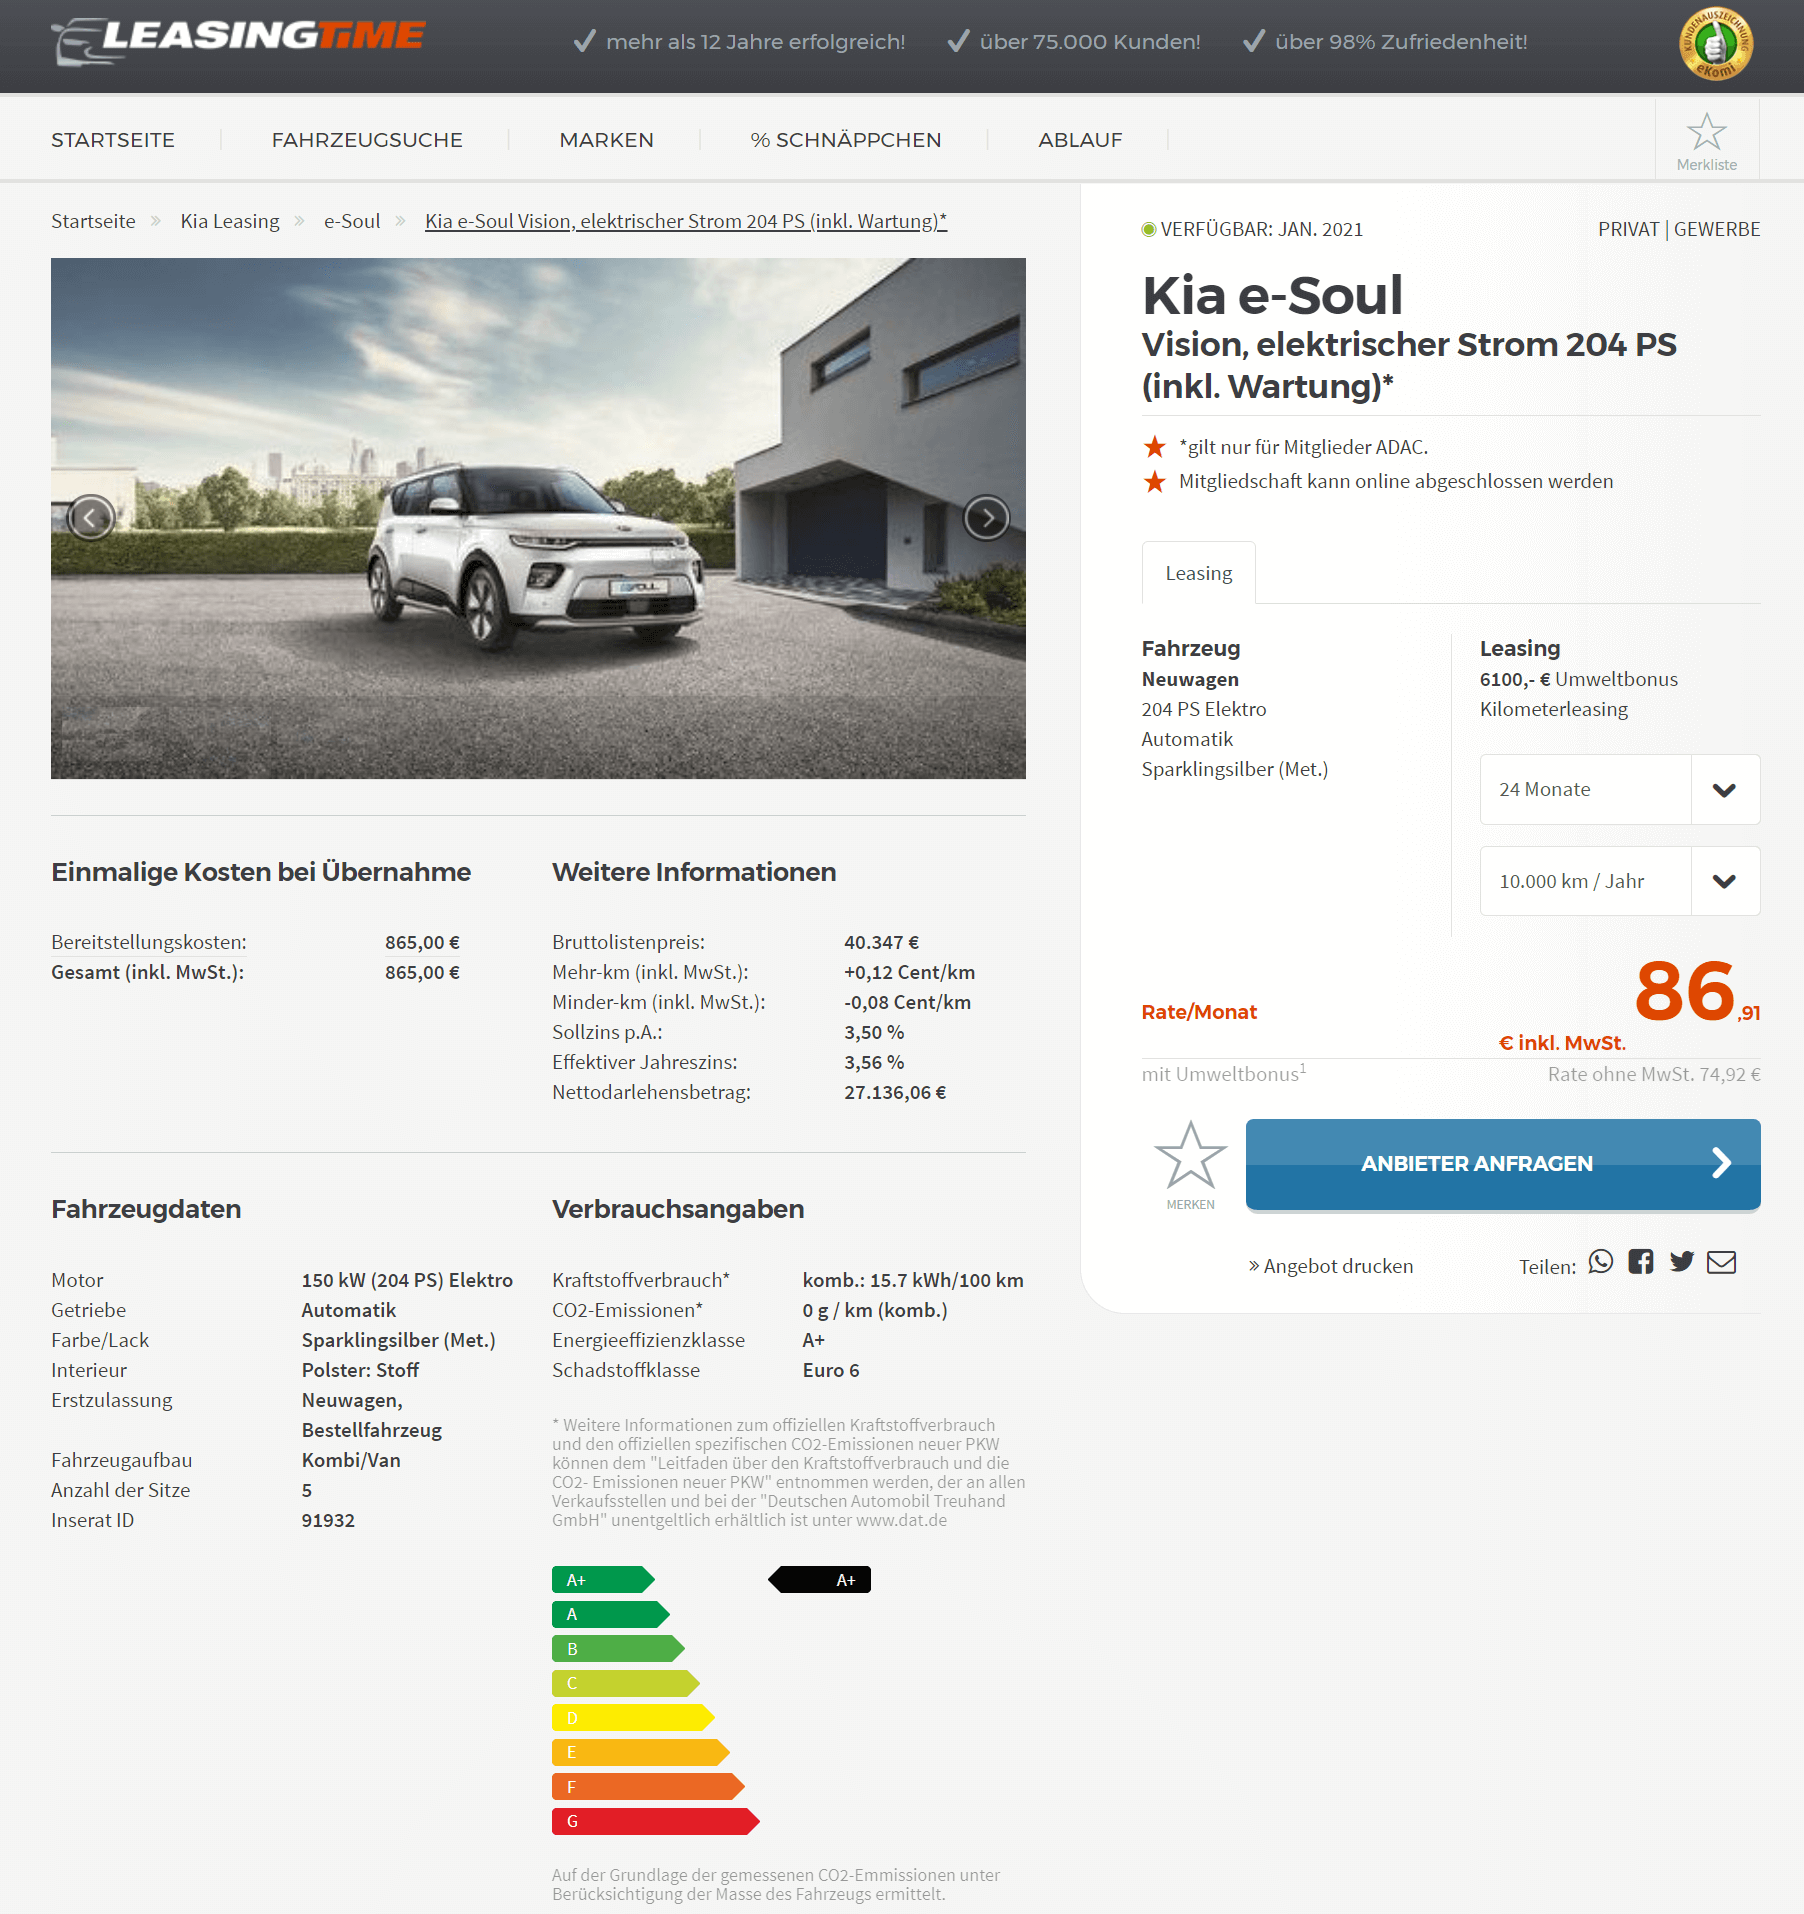This screenshot has height=1914, width=1804.
Task: Click the LeasingTime logo
Action: (x=238, y=40)
